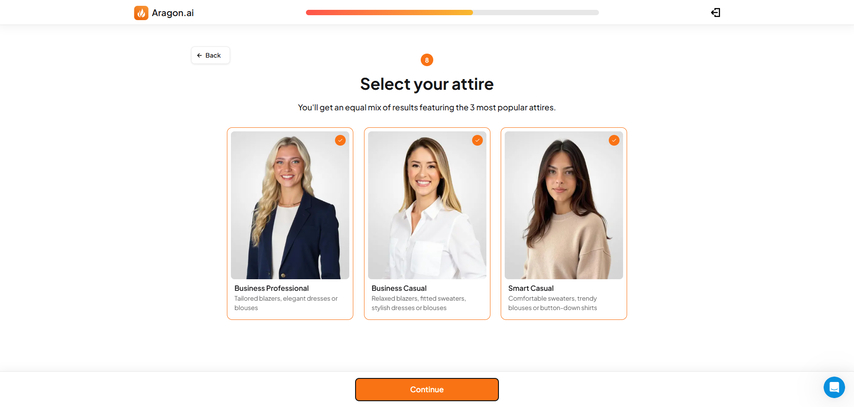
Task: Click the Smart Casual photo thumbnail
Action: click(x=564, y=205)
